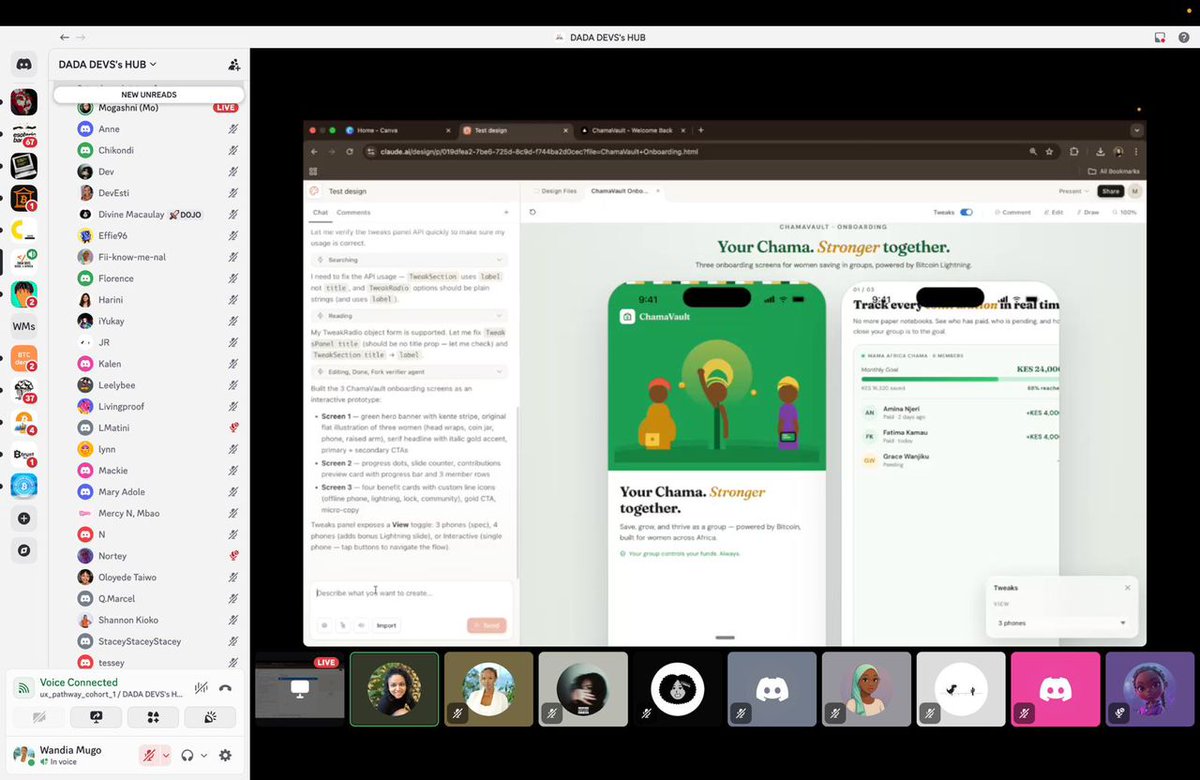Toggle the Tweaks switch in Claude design
Screen dimensions: 1200x780
(x=966, y=212)
